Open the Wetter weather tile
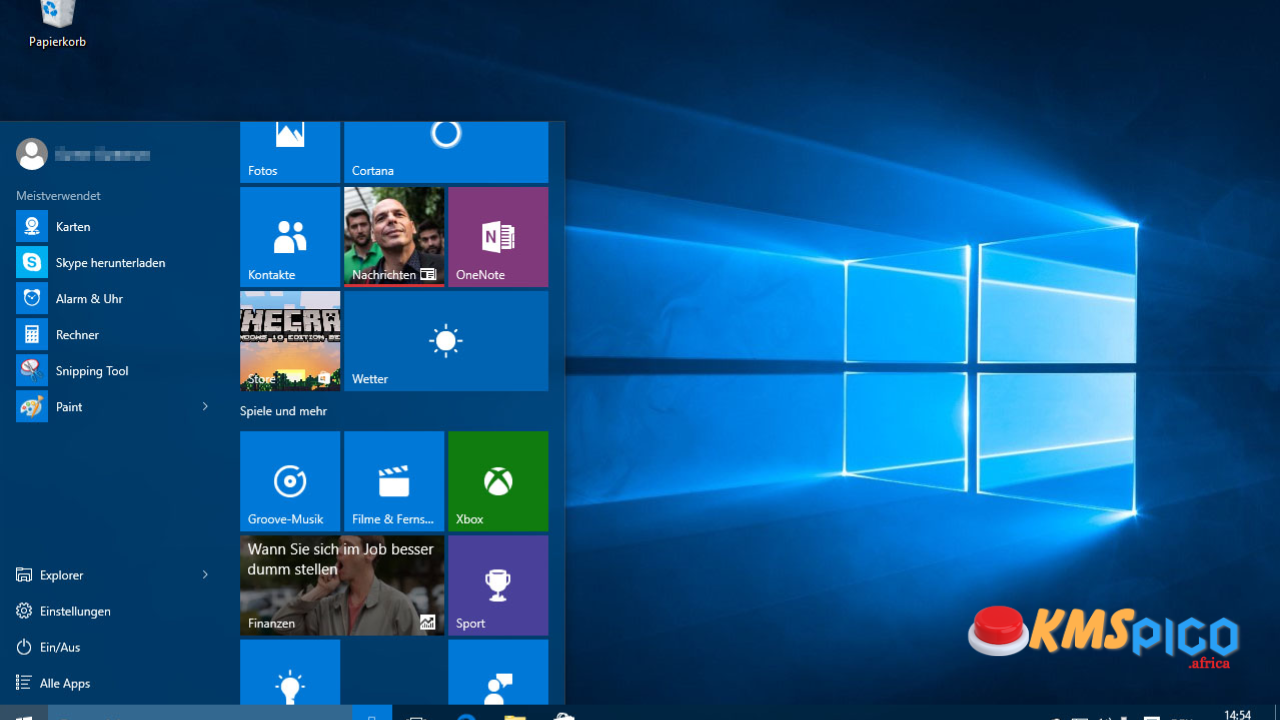The height and width of the screenshot is (720, 1280). tap(446, 341)
